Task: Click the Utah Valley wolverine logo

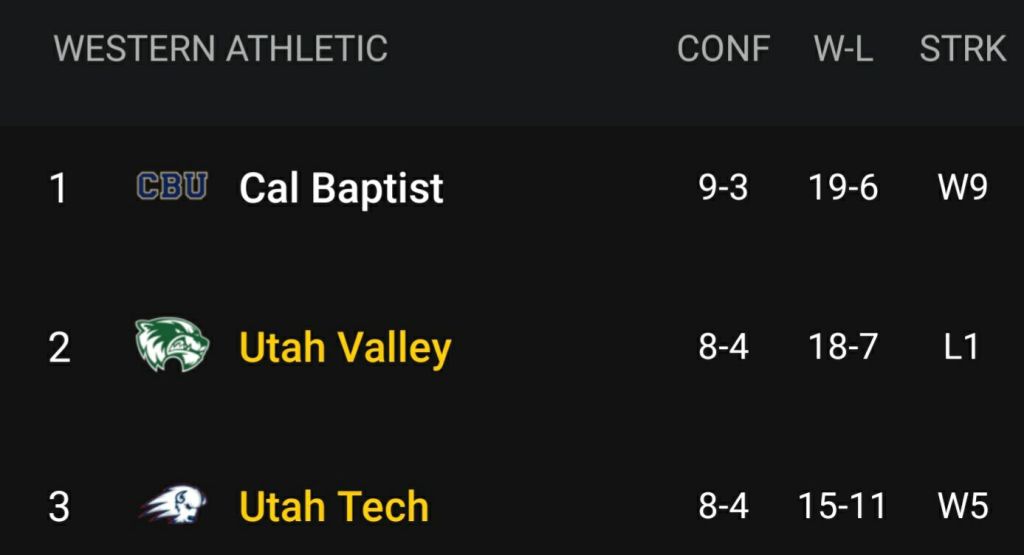Action: tap(172, 346)
